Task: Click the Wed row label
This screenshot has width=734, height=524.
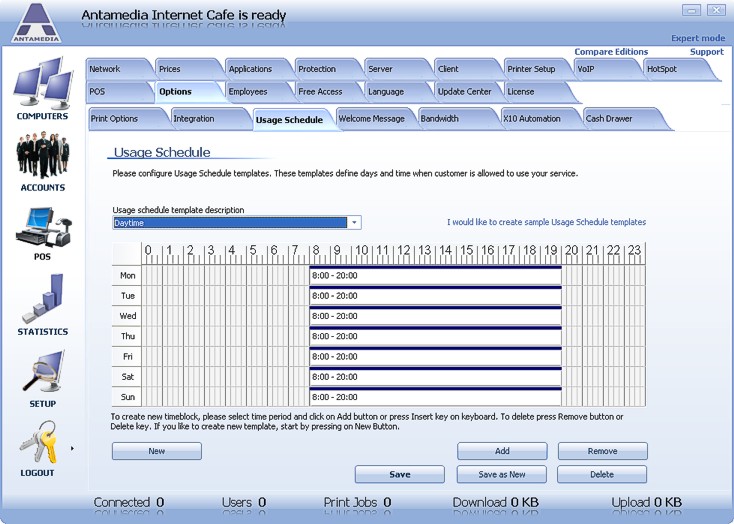Action: [127, 316]
